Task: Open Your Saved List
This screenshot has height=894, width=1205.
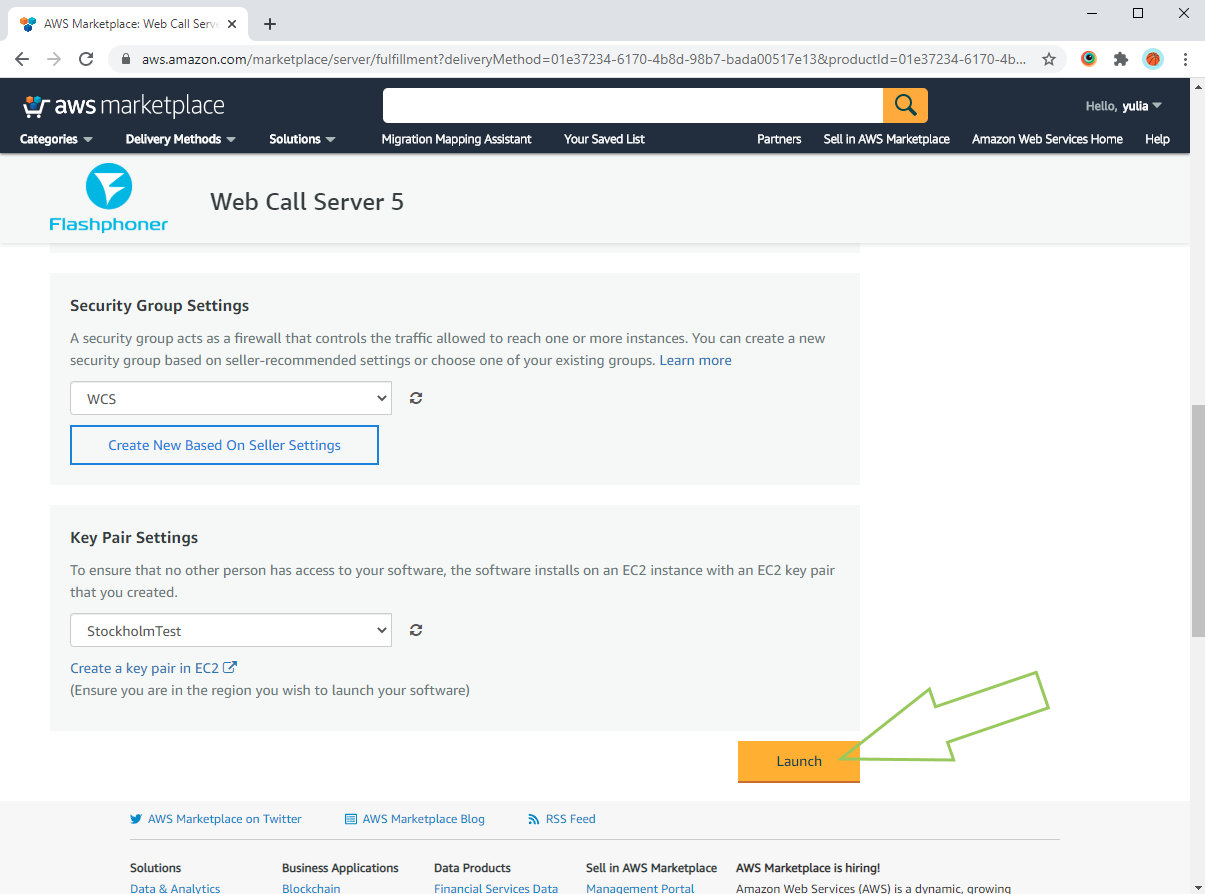Action: [x=604, y=139]
